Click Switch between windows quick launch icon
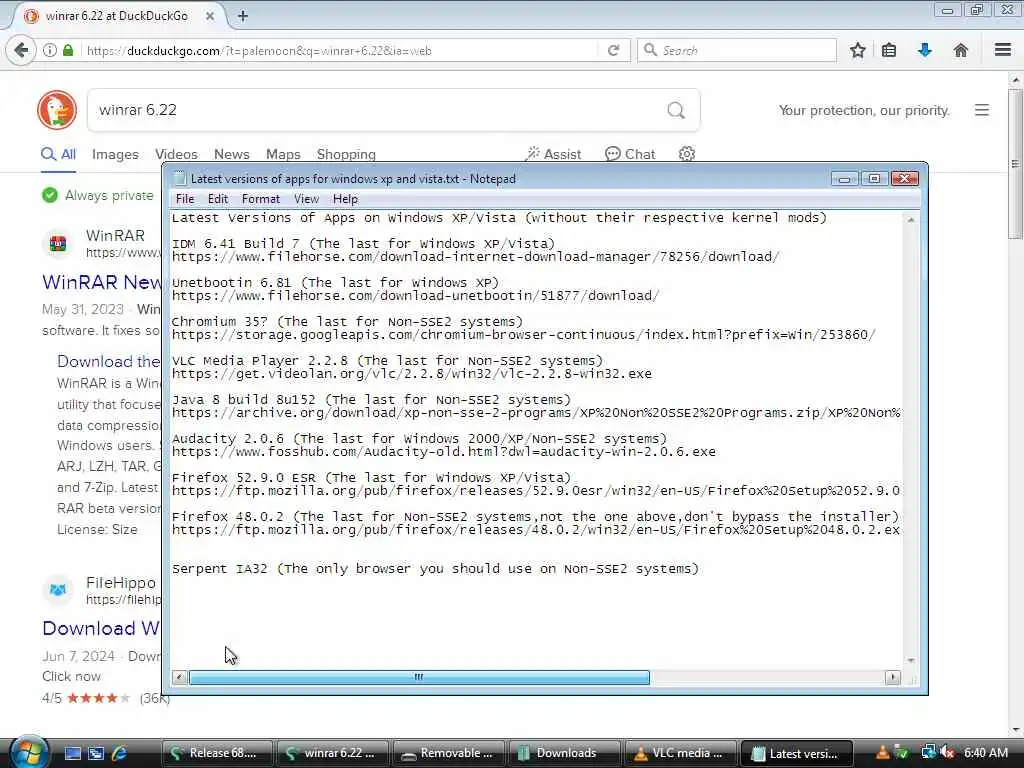This screenshot has height=768, width=1024. click(96, 753)
